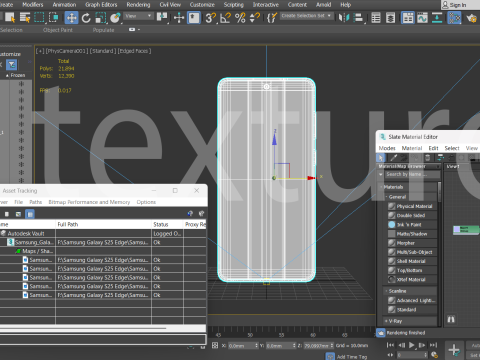
Task: Open Select by Name tool
Action: pyautogui.click(x=25, y=17)
